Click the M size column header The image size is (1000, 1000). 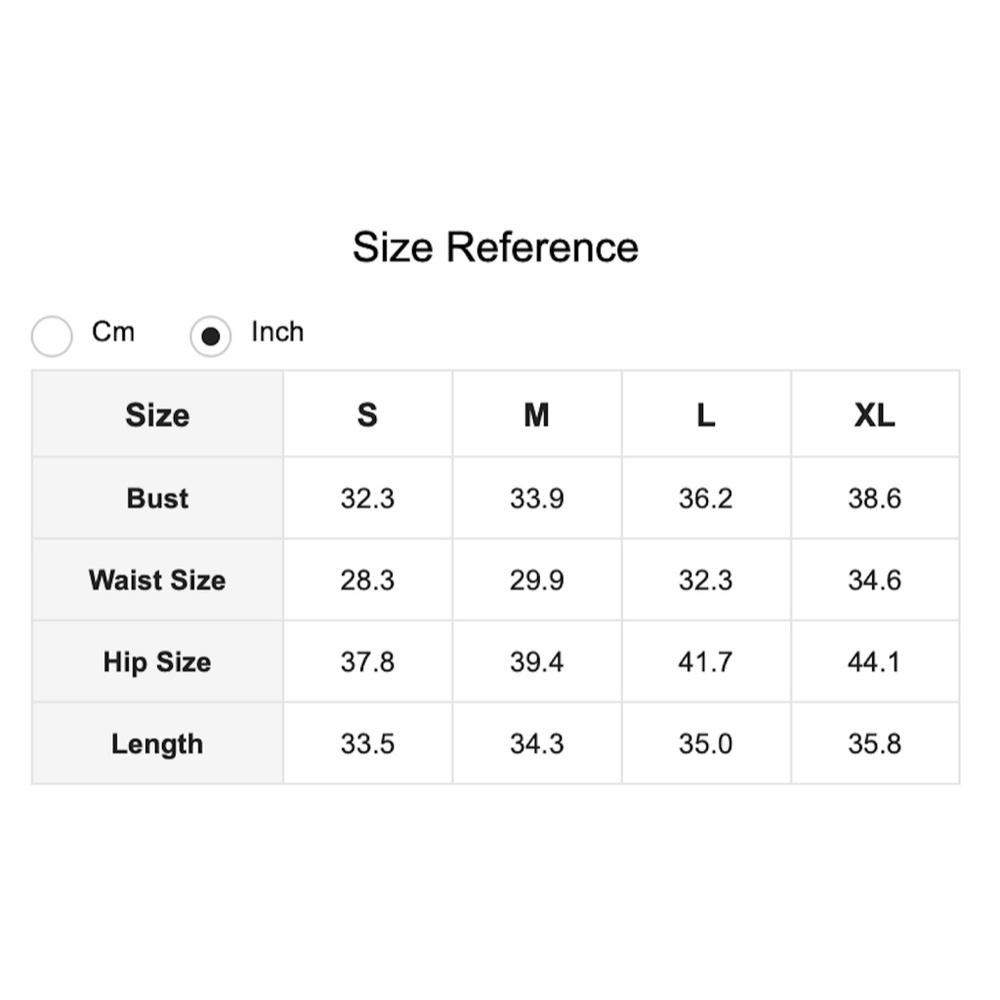(x=537, y=415)
